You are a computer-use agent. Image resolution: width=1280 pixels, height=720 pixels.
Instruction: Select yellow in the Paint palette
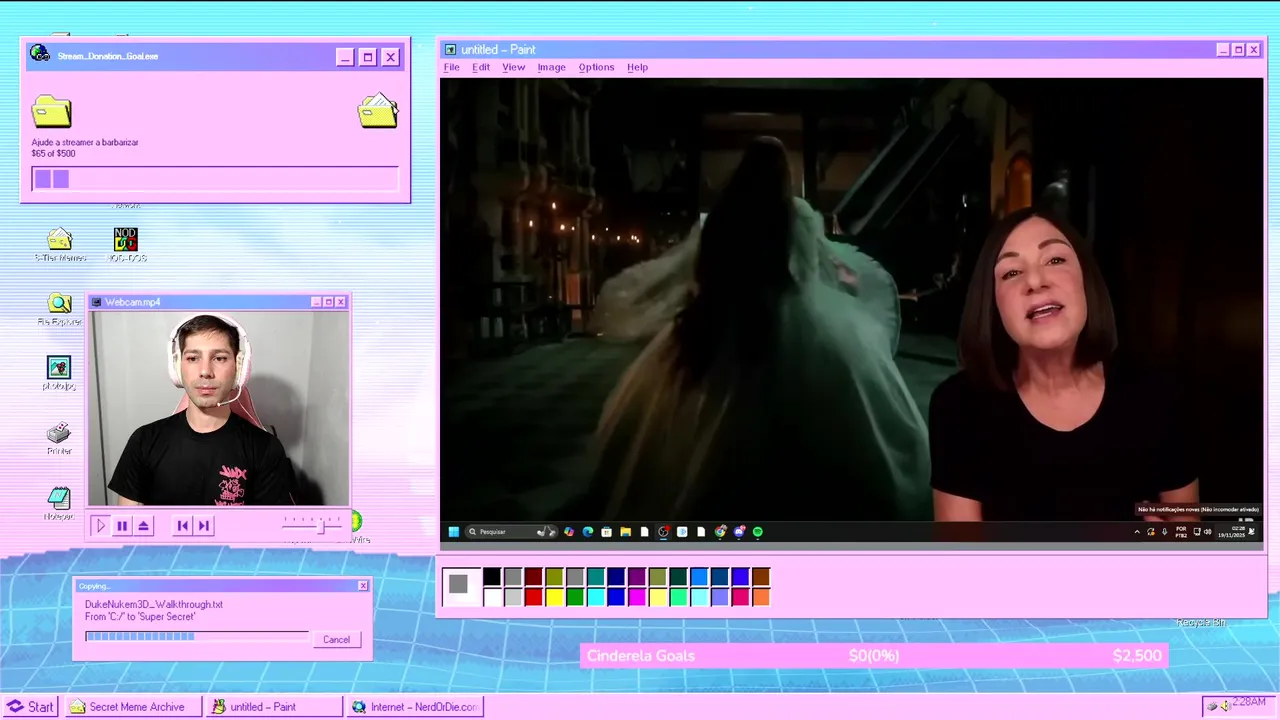pyautogui.click(x=554, y=597)
